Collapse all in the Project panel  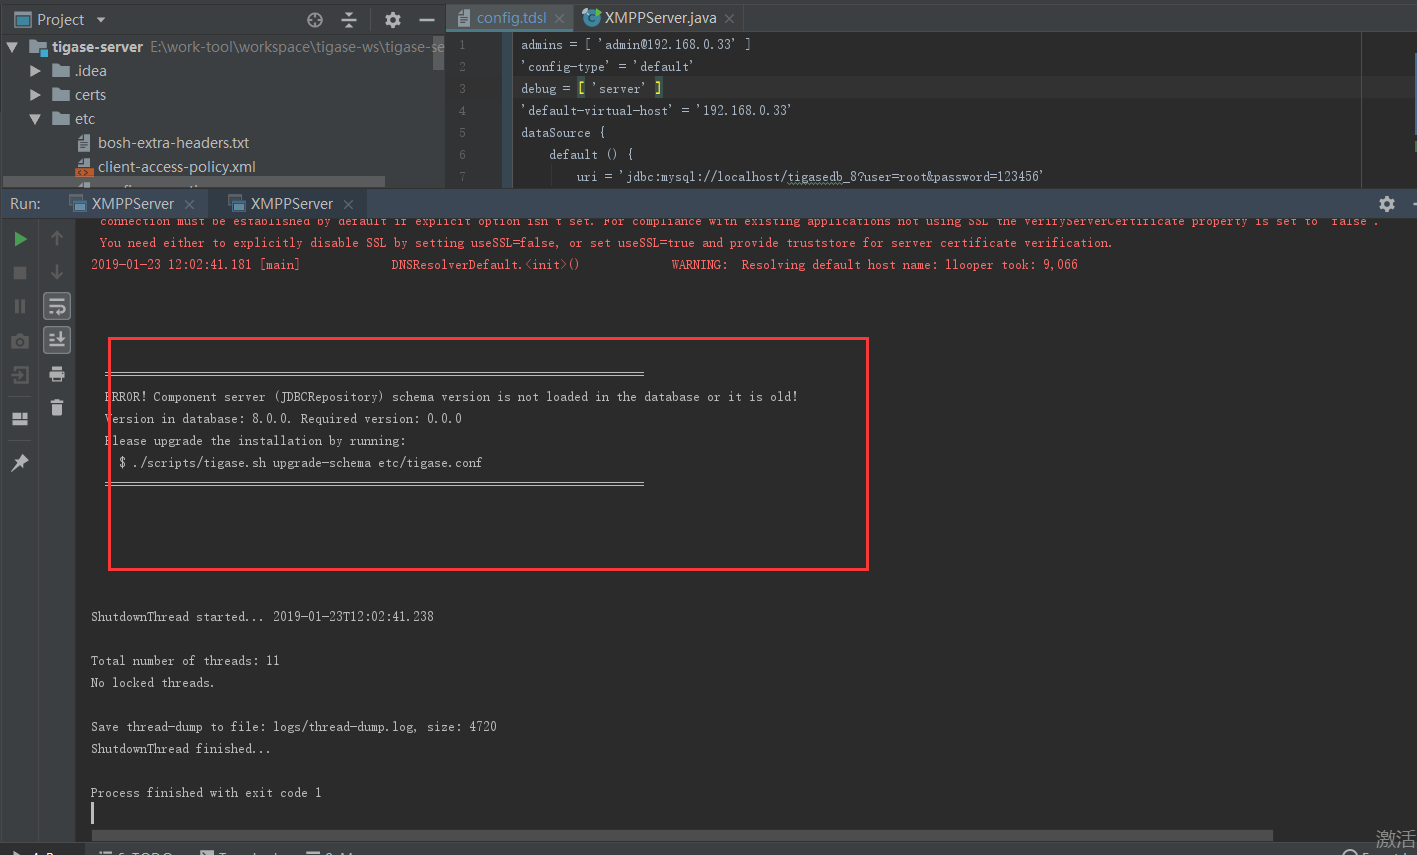349,20
